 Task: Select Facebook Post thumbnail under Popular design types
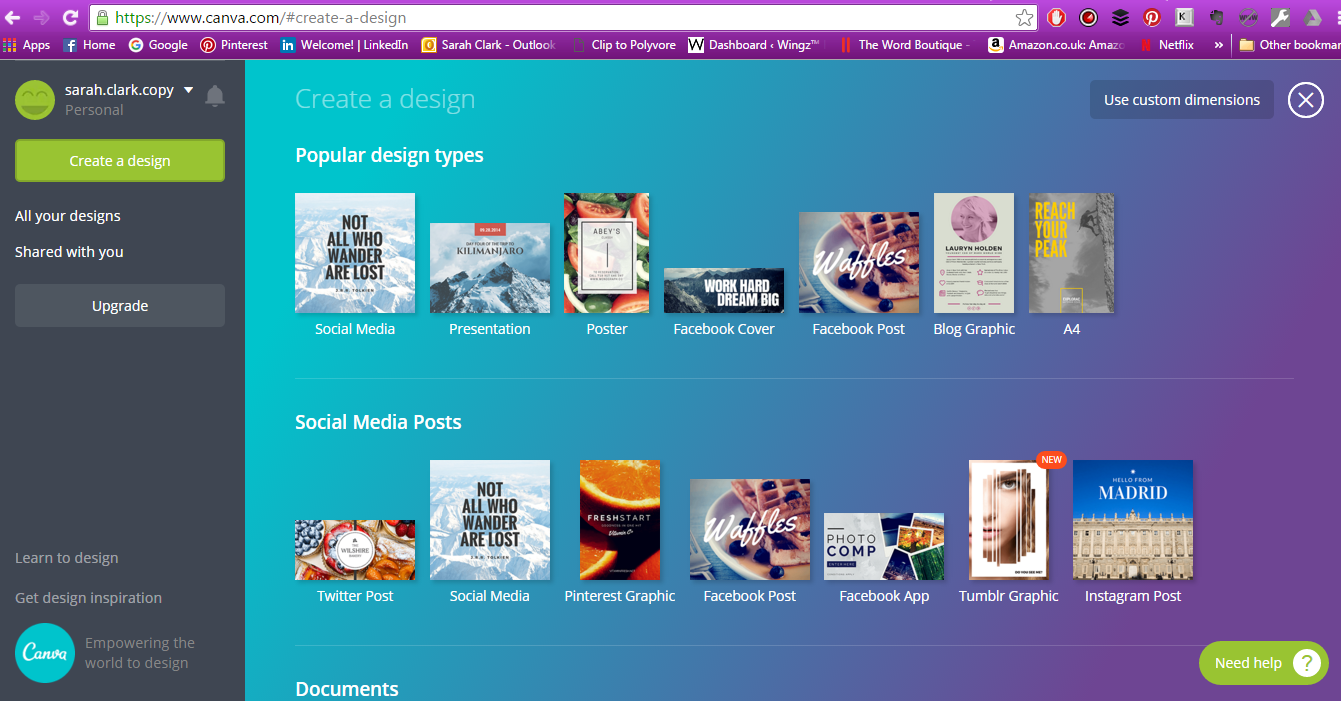coord(859,263)
